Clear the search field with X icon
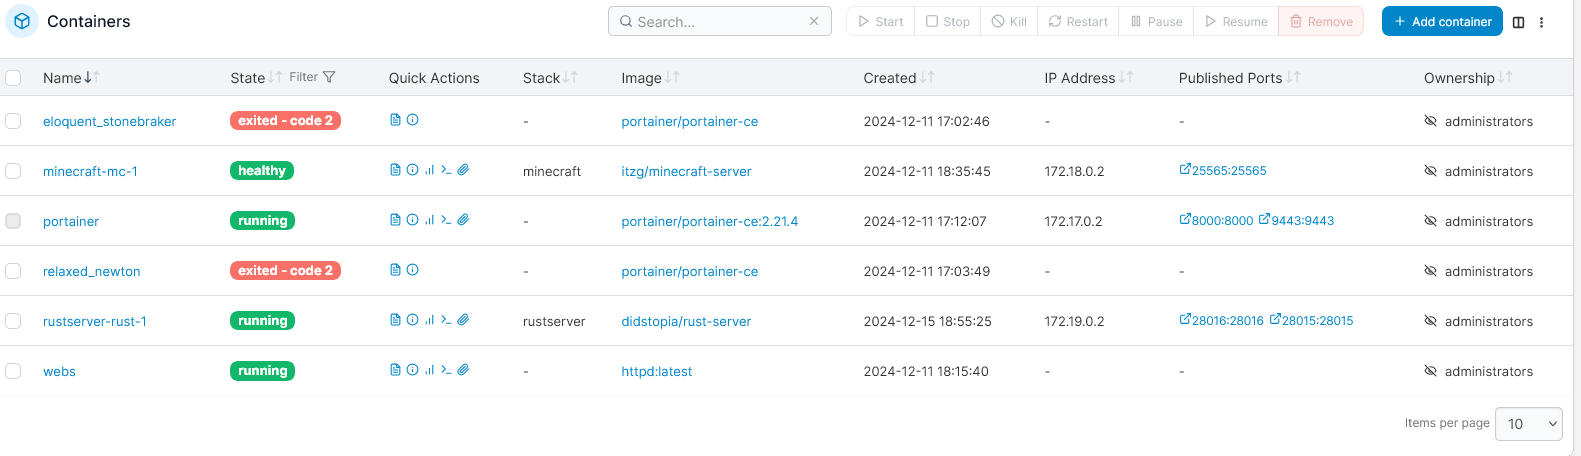 click(x=814, y=21)
